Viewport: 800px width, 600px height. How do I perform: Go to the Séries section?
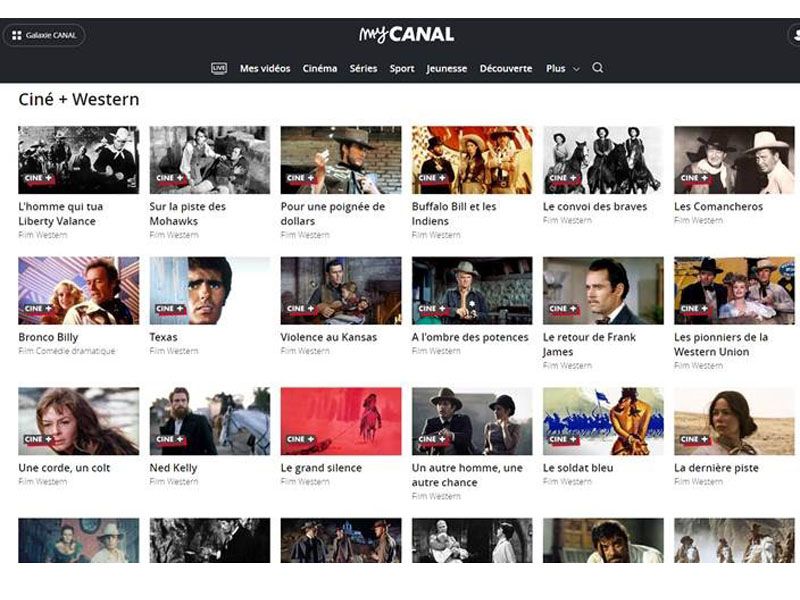(x=363, y=68)
